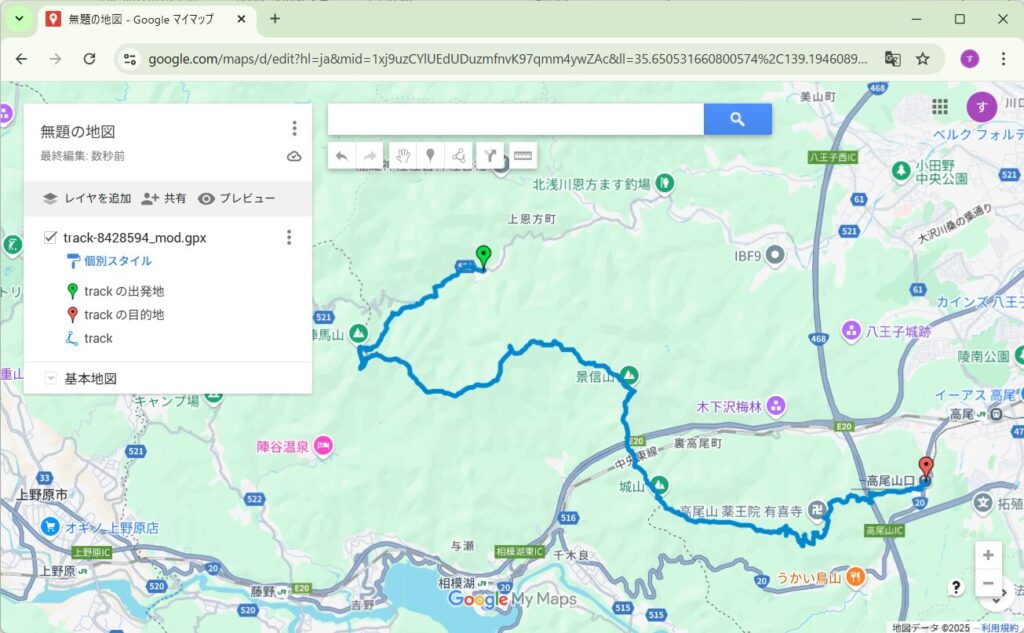This screenshot has height=633, width=1024.
Task: Click the green start marker on map
Action: (483, 257)
